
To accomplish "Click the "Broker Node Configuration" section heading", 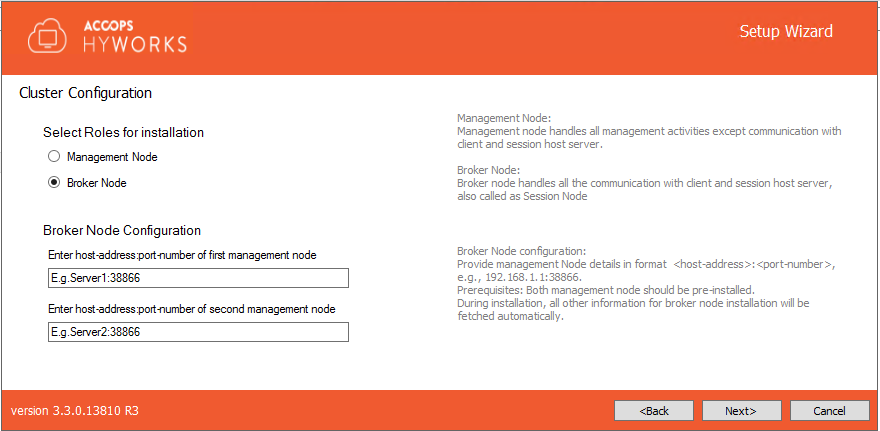I will point(122,230).
